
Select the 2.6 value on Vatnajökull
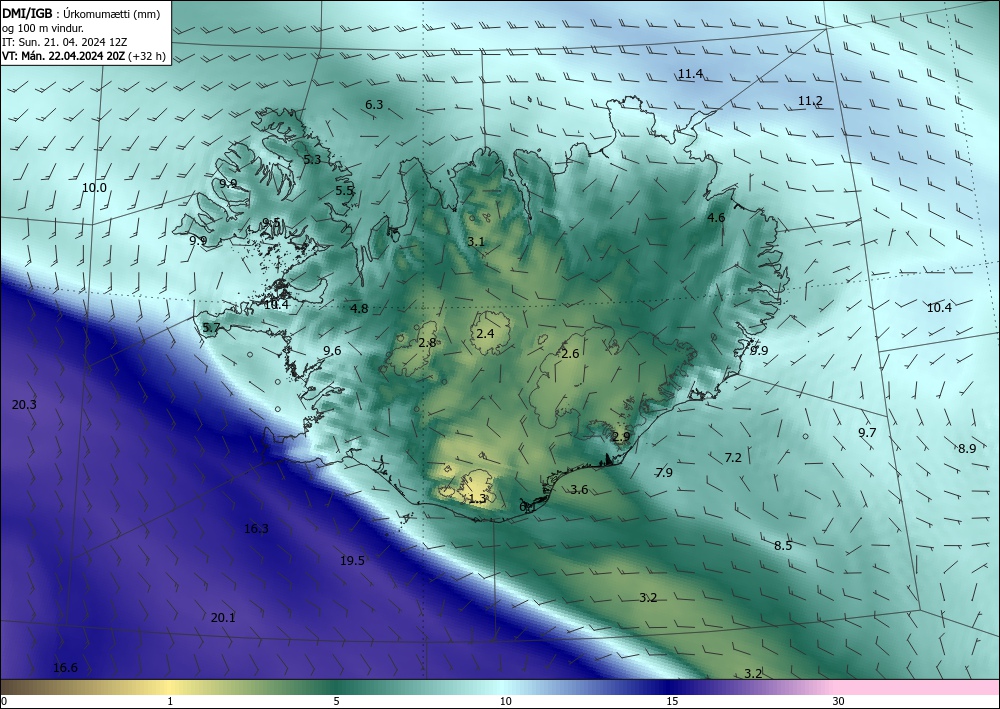click(570, 354)
